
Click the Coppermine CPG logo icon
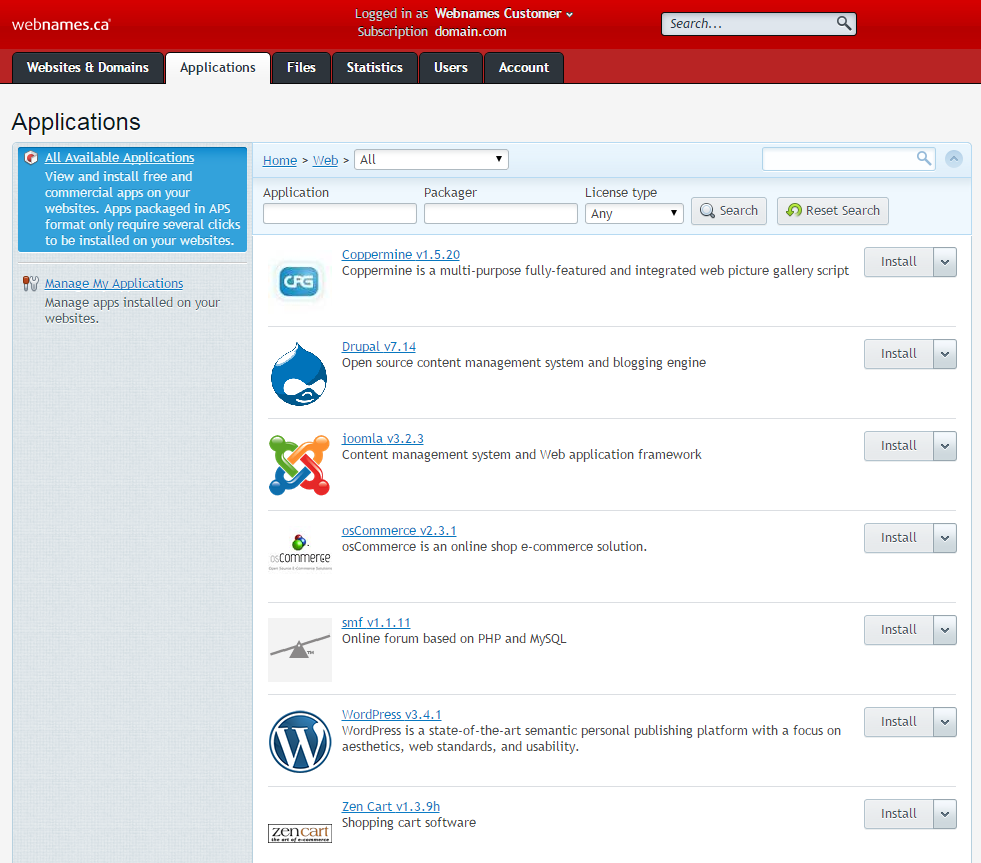click(299, 281)
